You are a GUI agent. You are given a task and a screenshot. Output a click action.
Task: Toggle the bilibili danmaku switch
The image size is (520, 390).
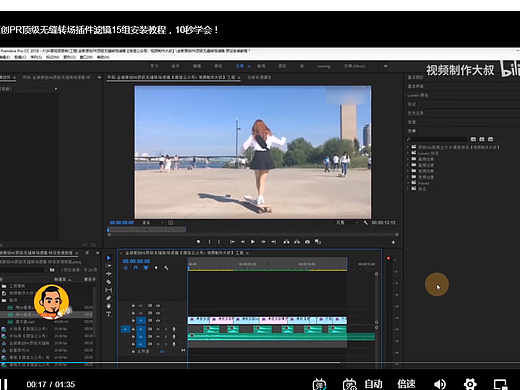coord(319,384)
